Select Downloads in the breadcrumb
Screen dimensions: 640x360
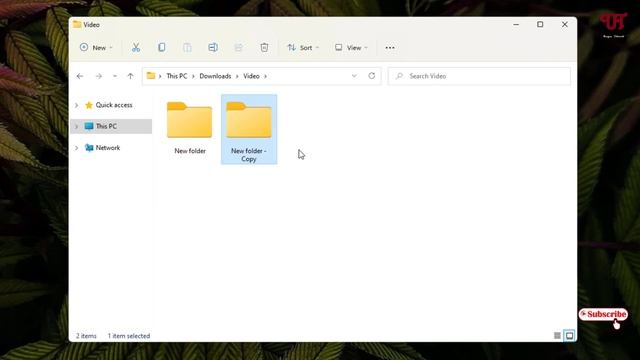(215, 76)
